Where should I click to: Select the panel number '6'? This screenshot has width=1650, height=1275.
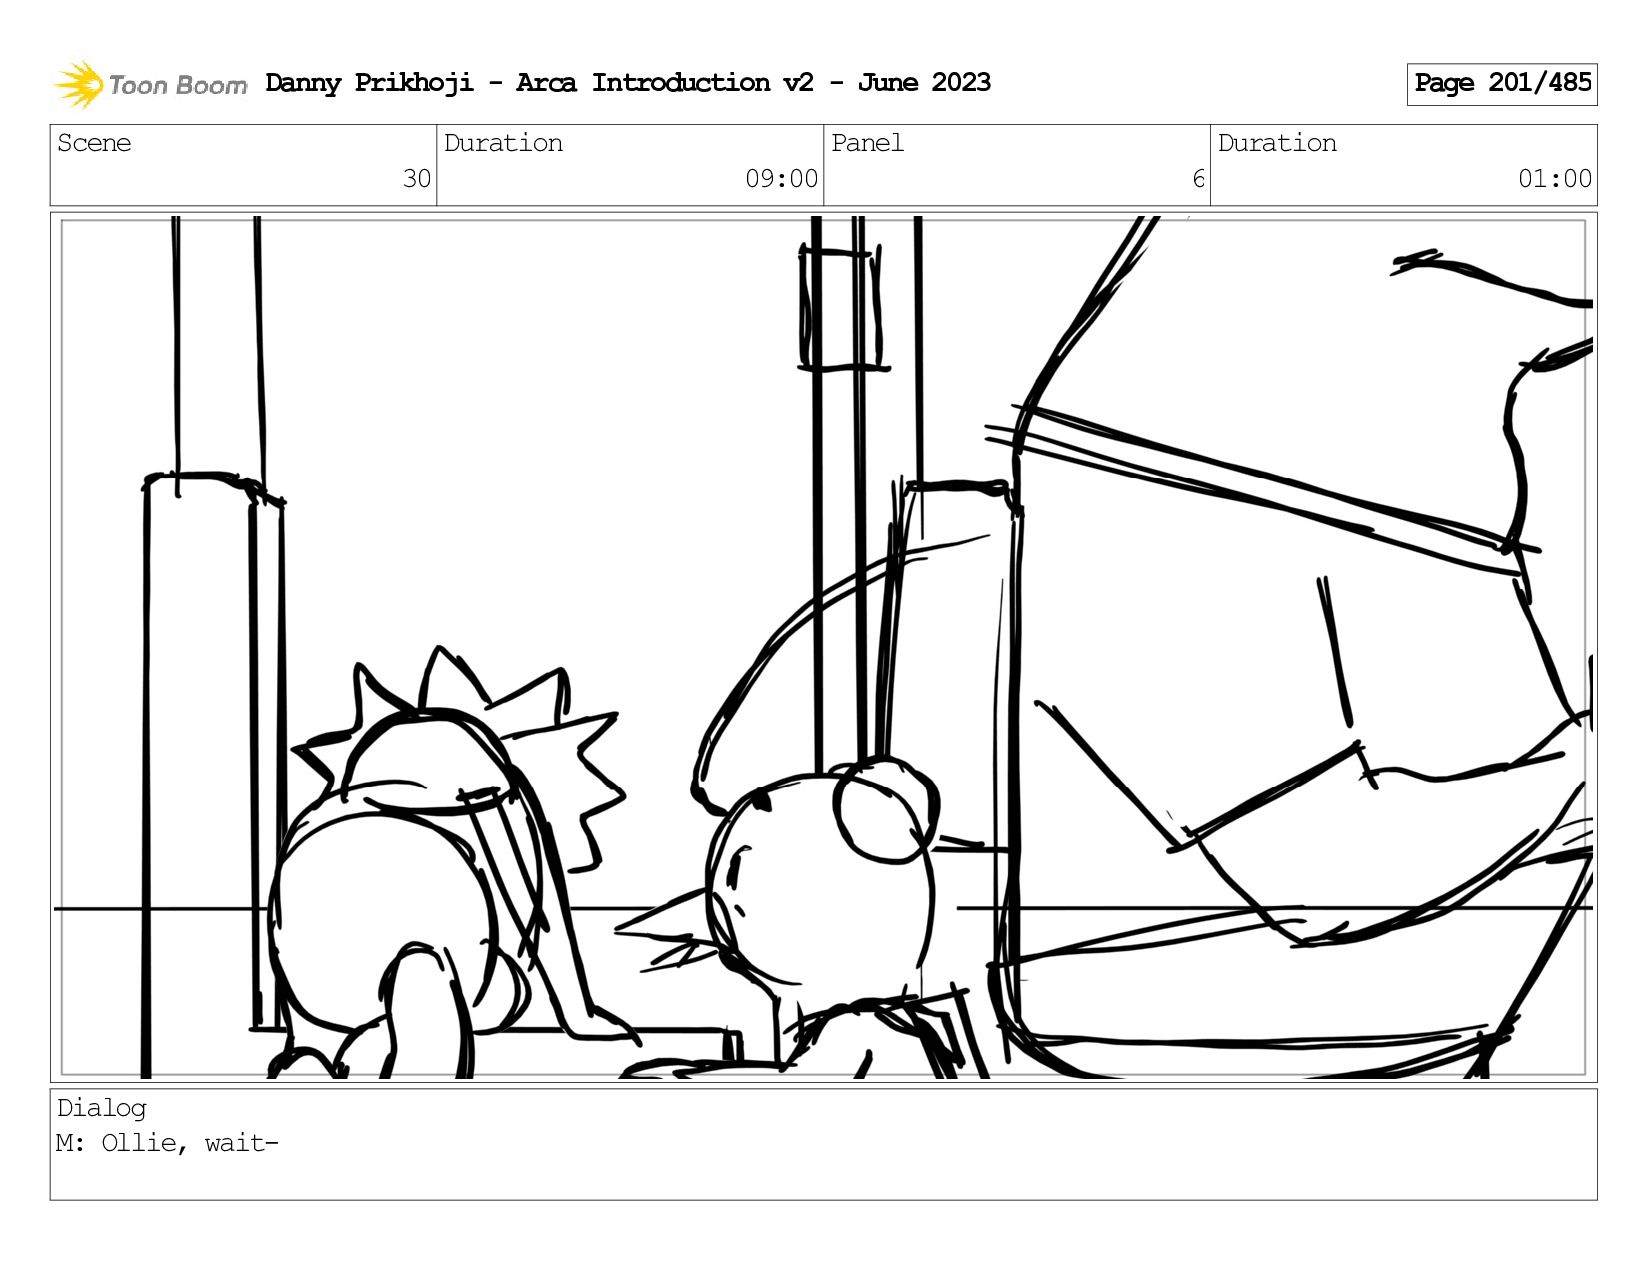tap(1198, 179)
